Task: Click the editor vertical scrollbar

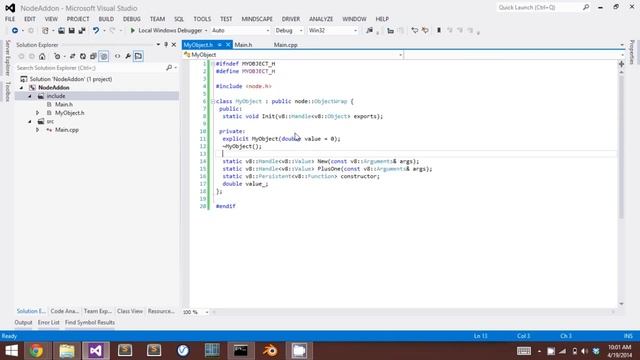Action: click(621, 188)
